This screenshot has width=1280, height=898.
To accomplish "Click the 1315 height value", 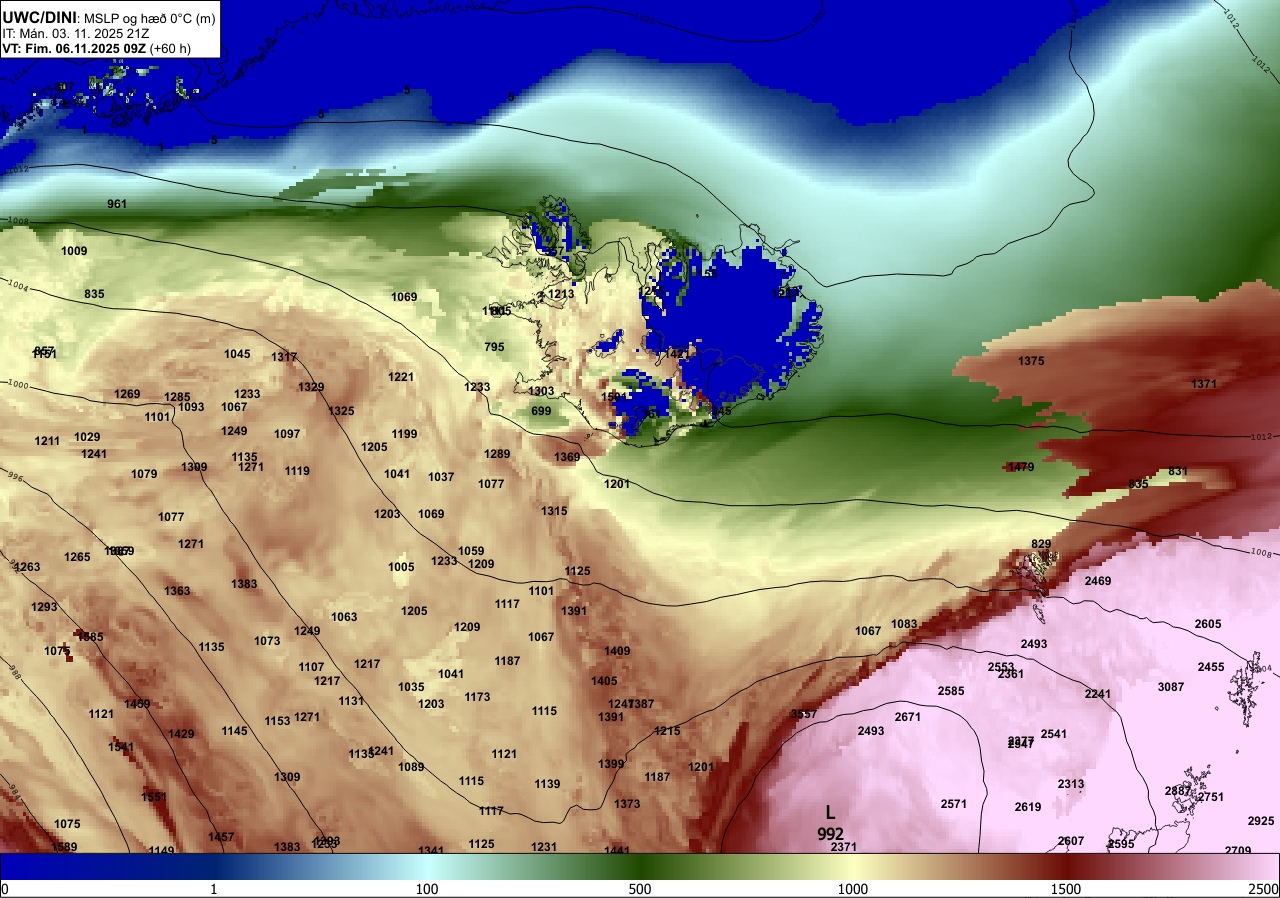I will (554, 511).
